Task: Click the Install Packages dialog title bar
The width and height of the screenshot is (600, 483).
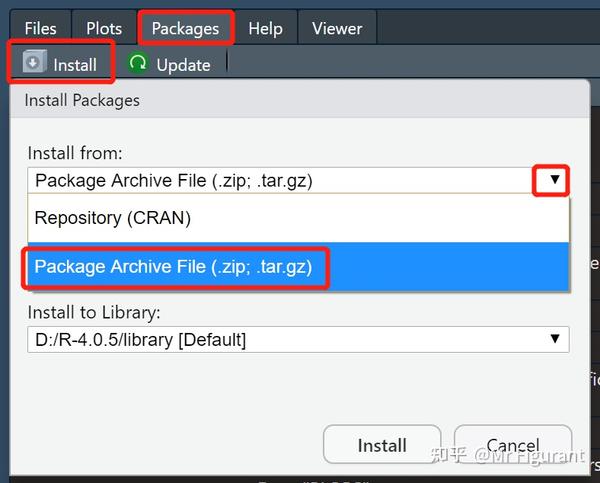Action: [300, 100]
